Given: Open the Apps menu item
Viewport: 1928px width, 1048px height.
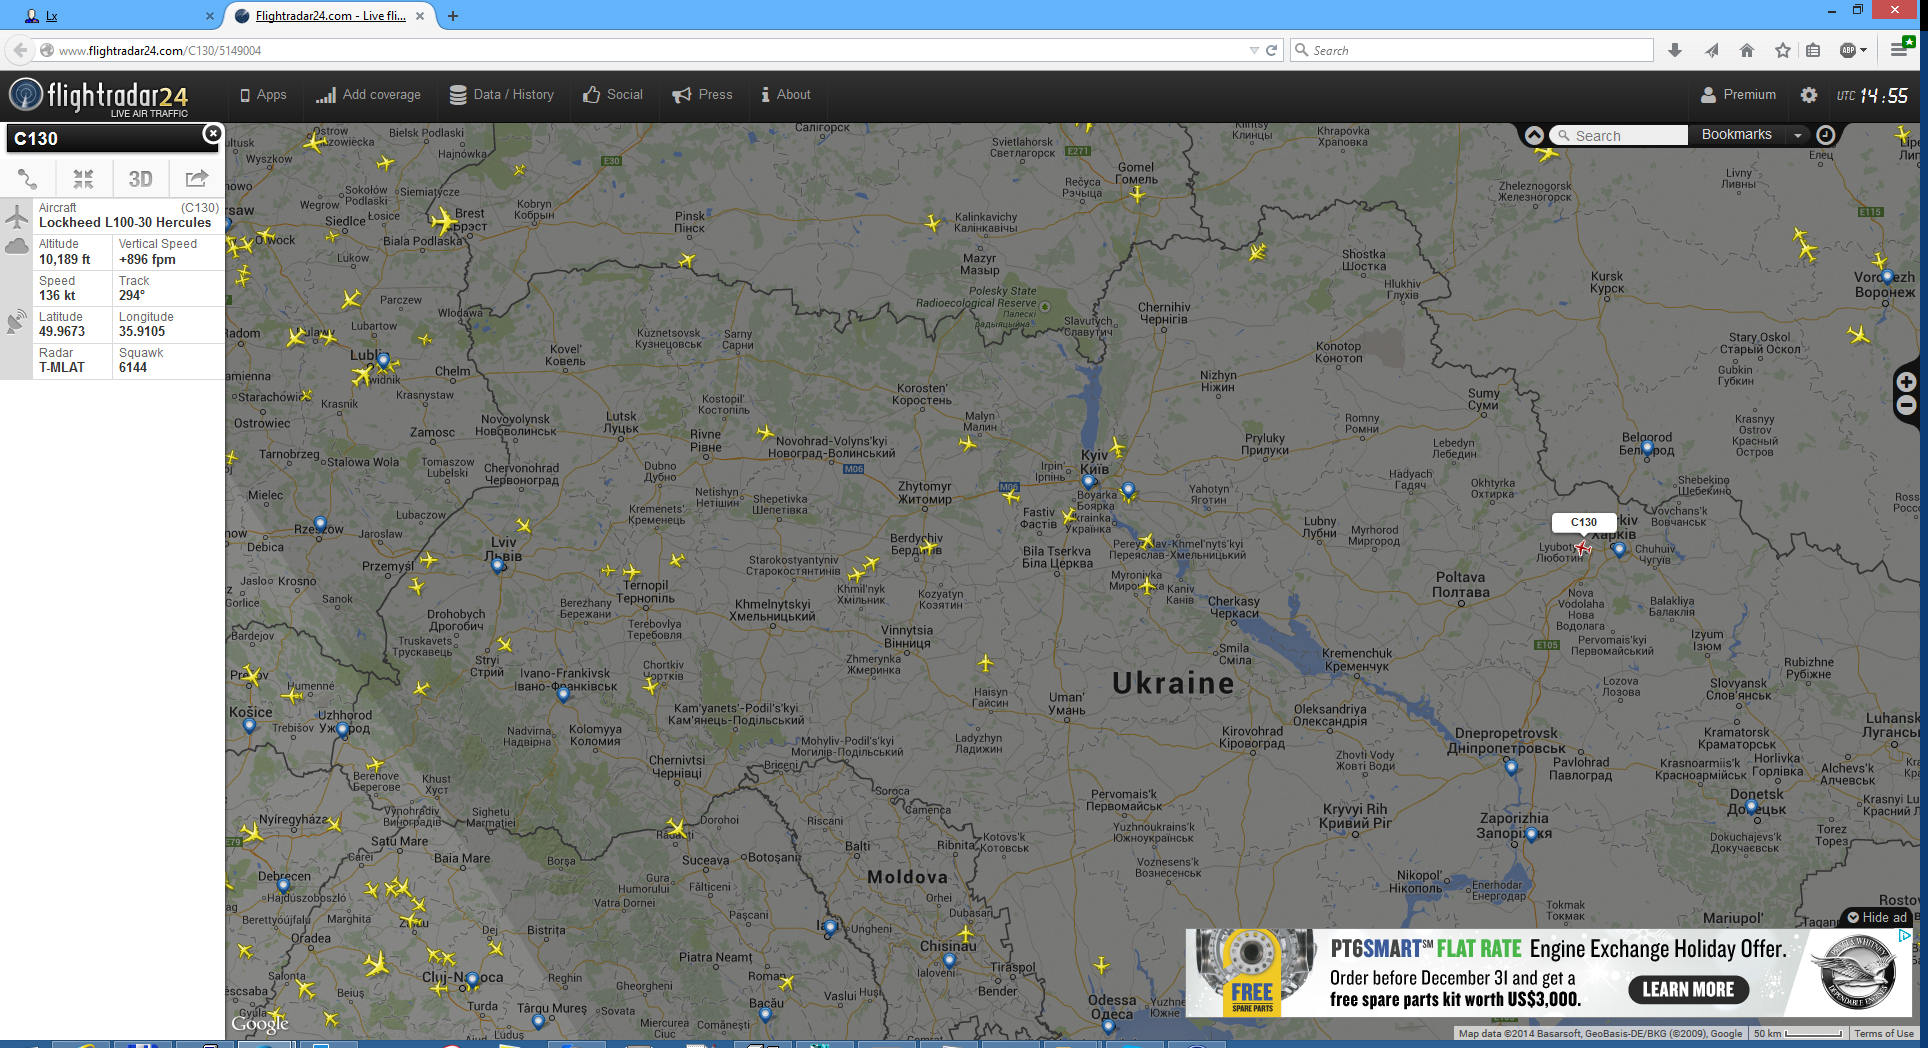Looking at the screenshot, I should point(263,95).
